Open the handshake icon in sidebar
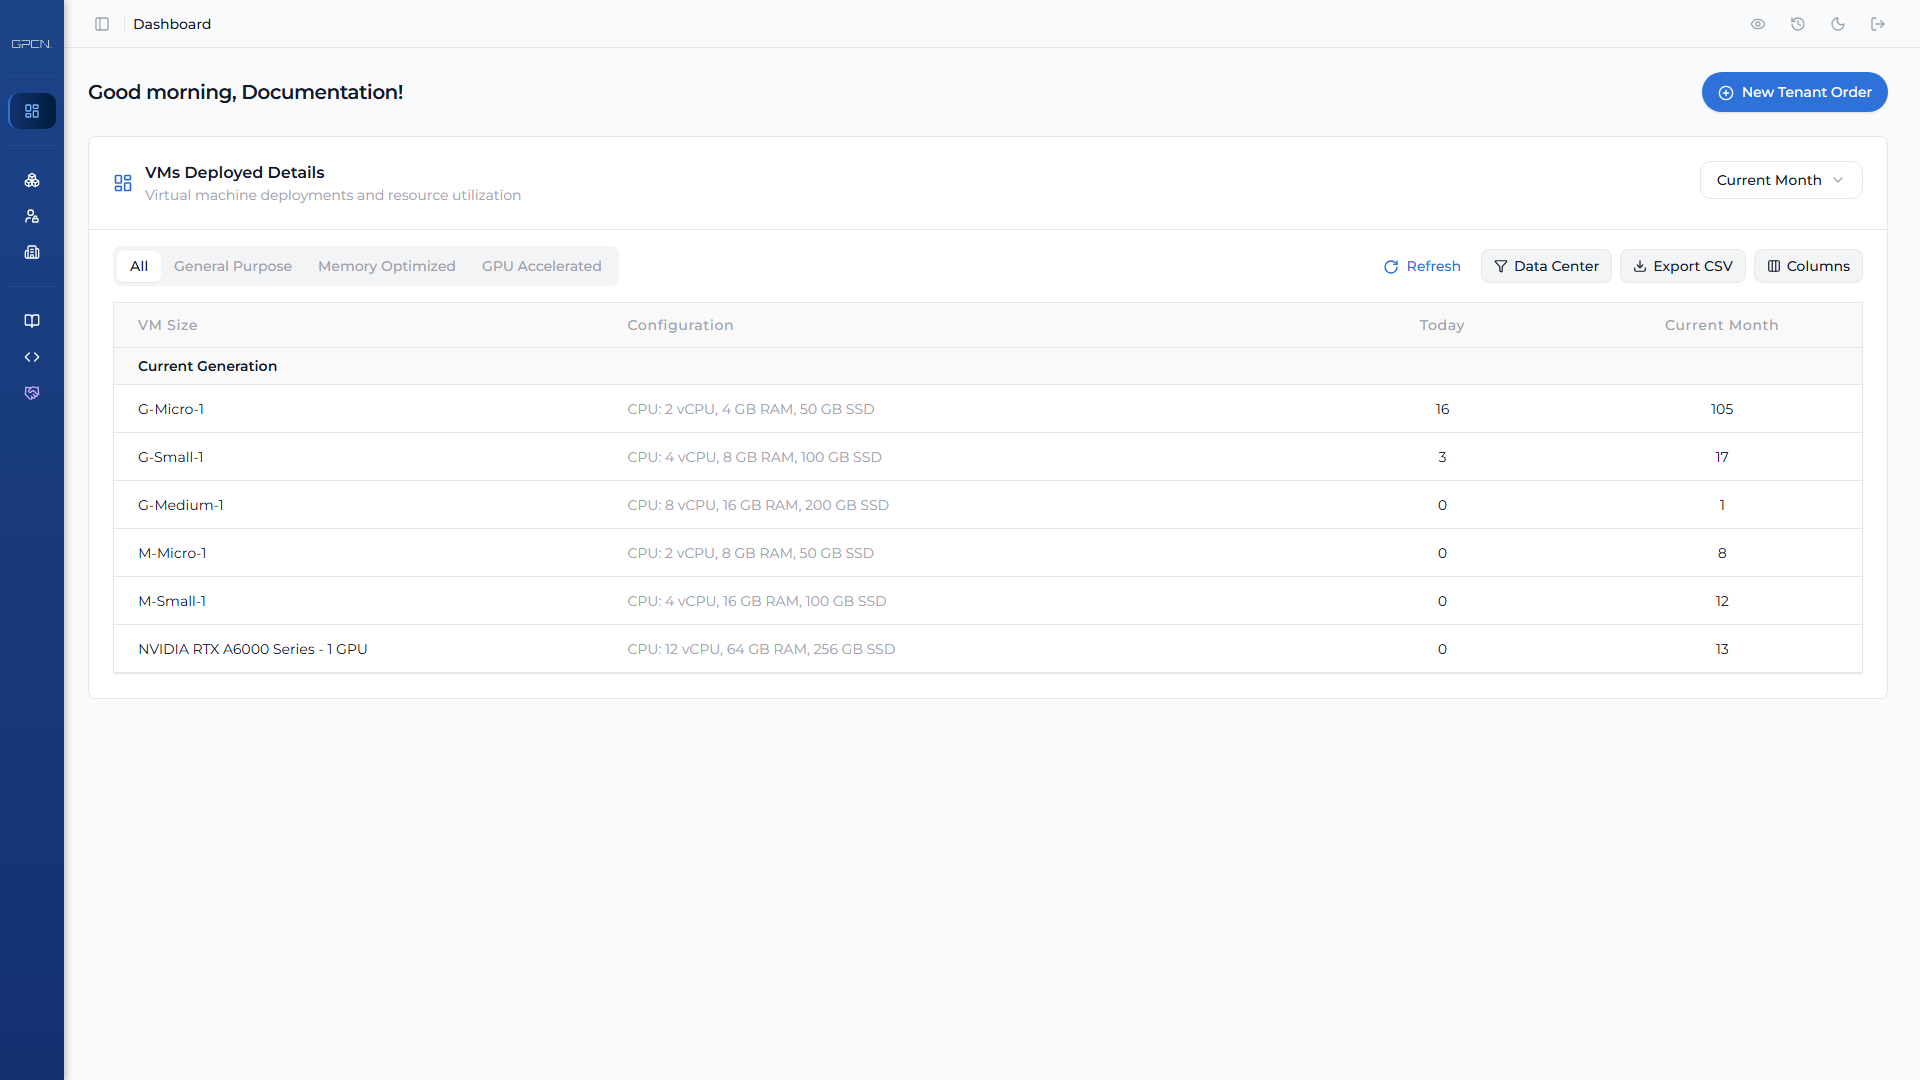Viewport: 1920px width, 1080px height. click(x=32, y=393)
